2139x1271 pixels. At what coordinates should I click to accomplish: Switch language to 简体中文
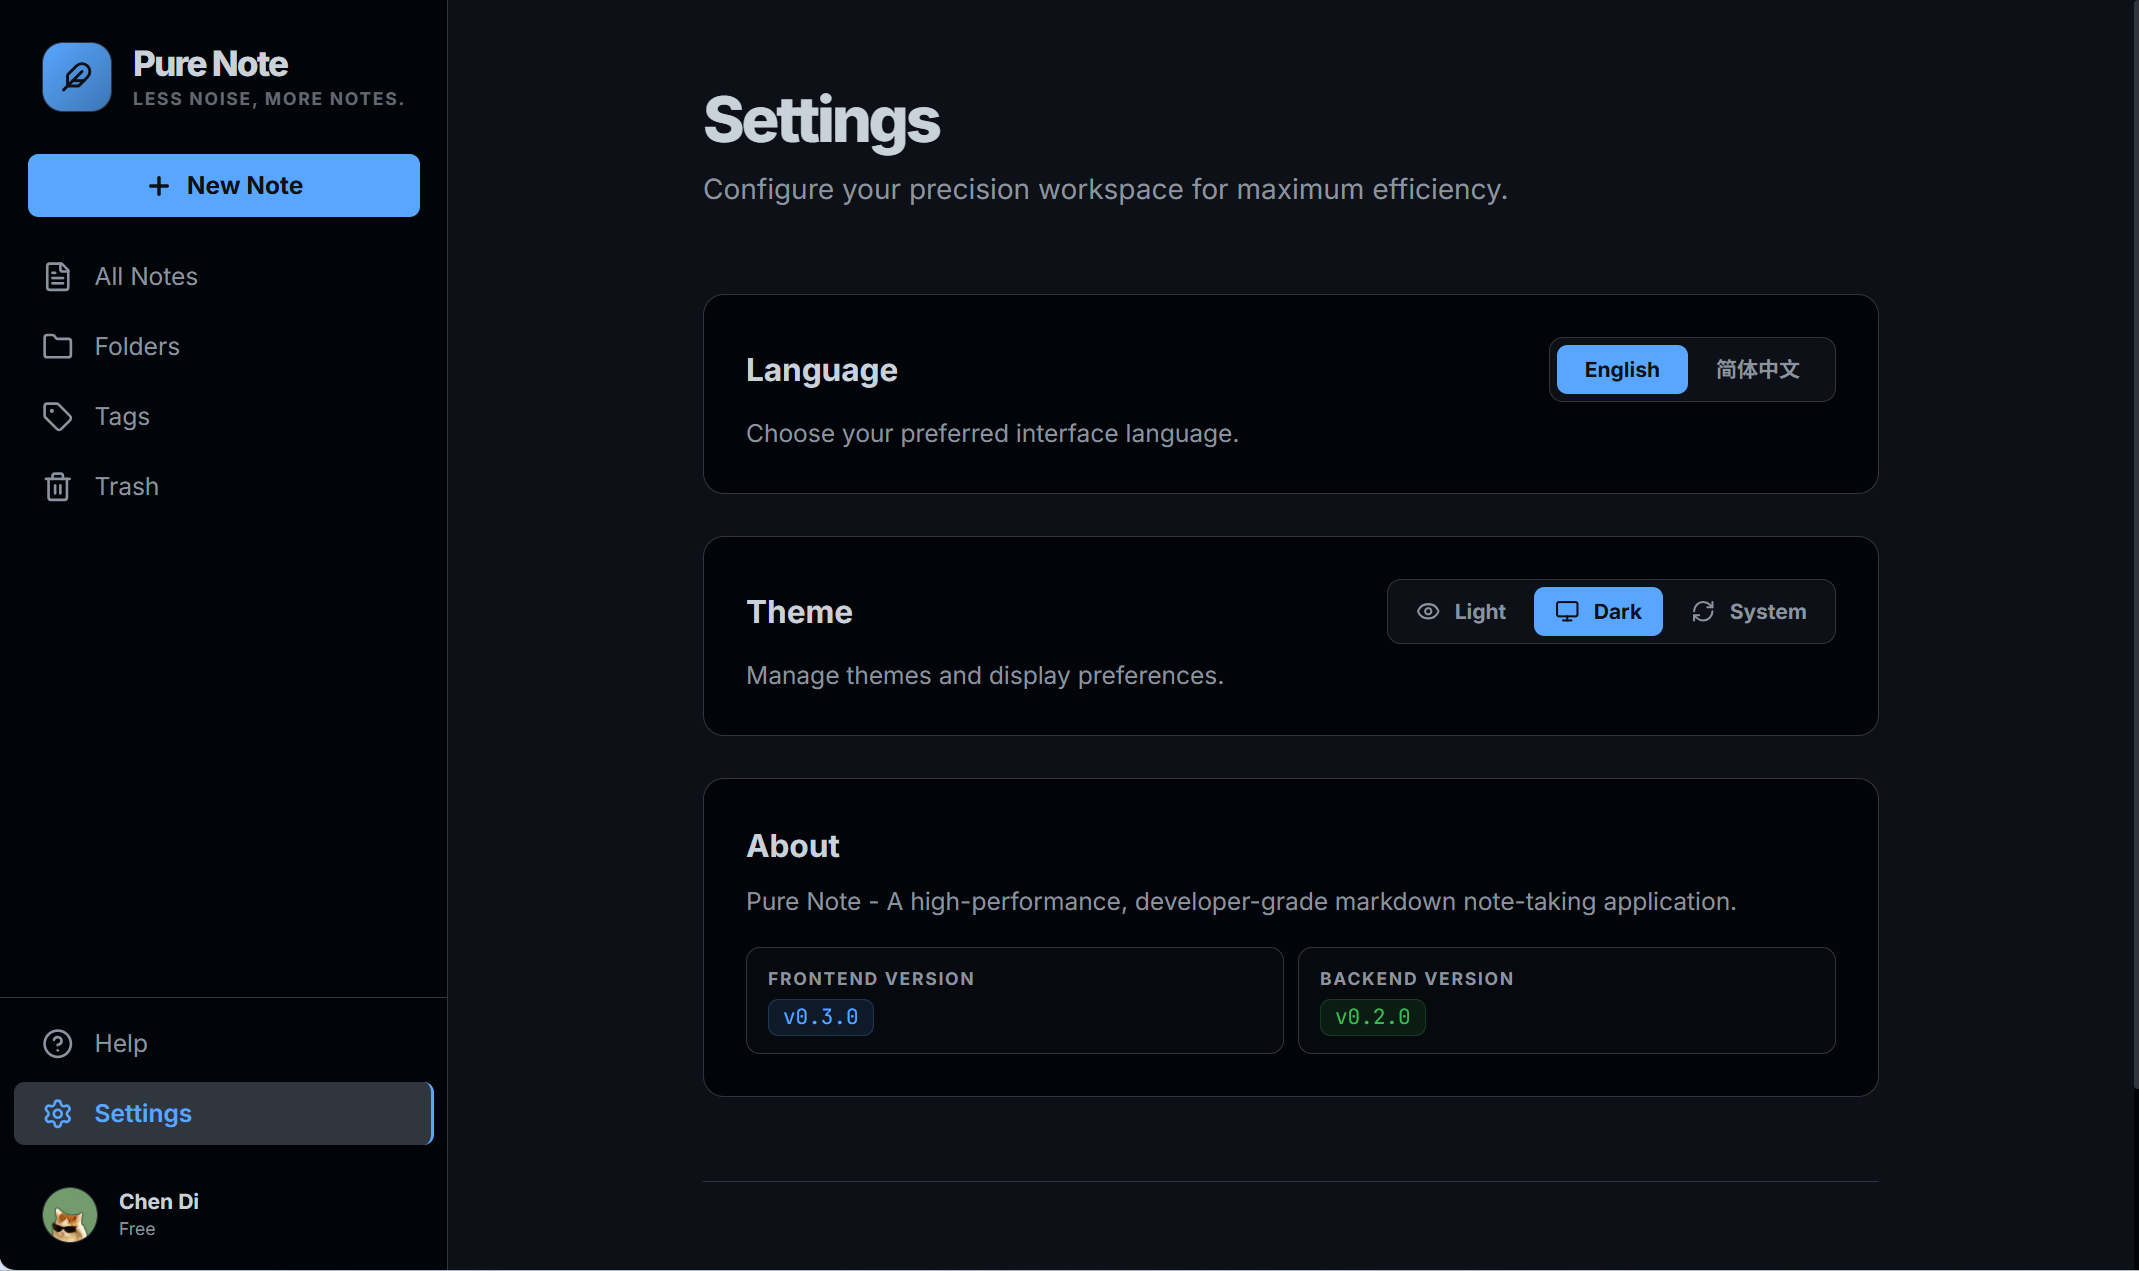(x=1758, y=369)
